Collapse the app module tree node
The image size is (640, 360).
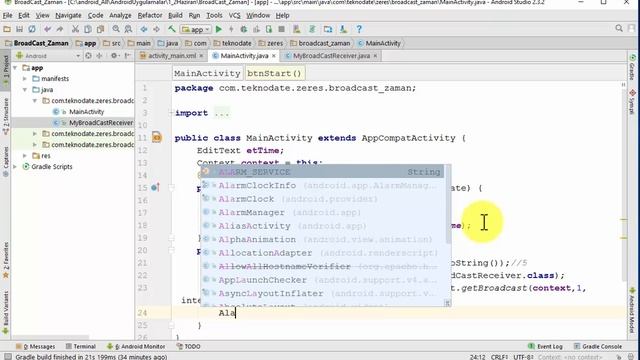[x=16, y=68]
